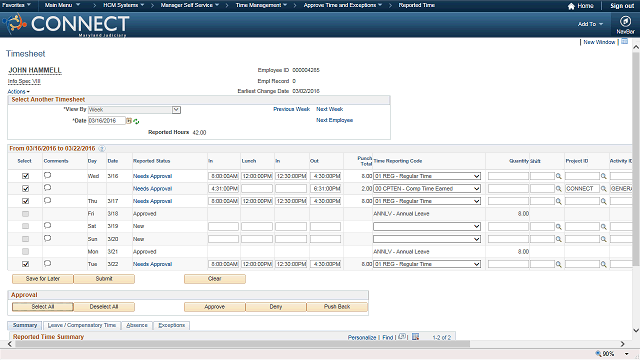Open the Main Menu breadcrumb

point(62,5)
